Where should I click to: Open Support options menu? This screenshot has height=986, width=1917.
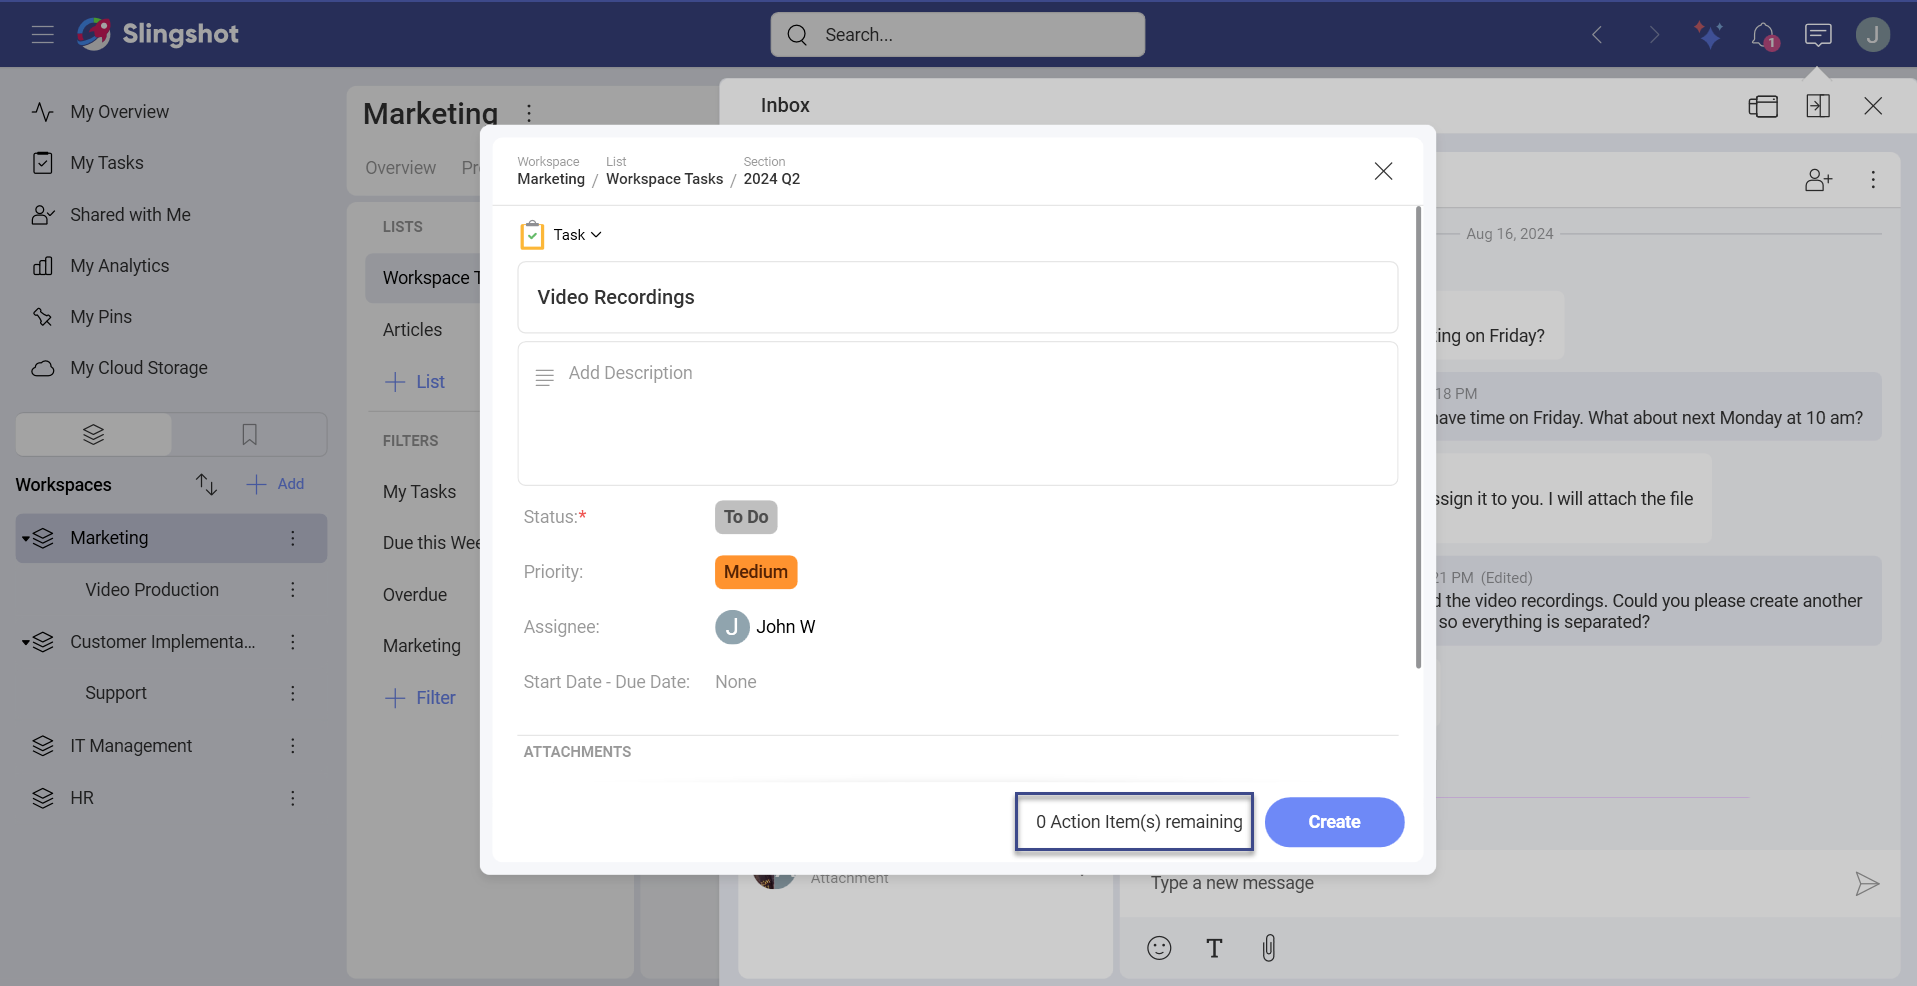pyautogui.click(x=293, y=693)
